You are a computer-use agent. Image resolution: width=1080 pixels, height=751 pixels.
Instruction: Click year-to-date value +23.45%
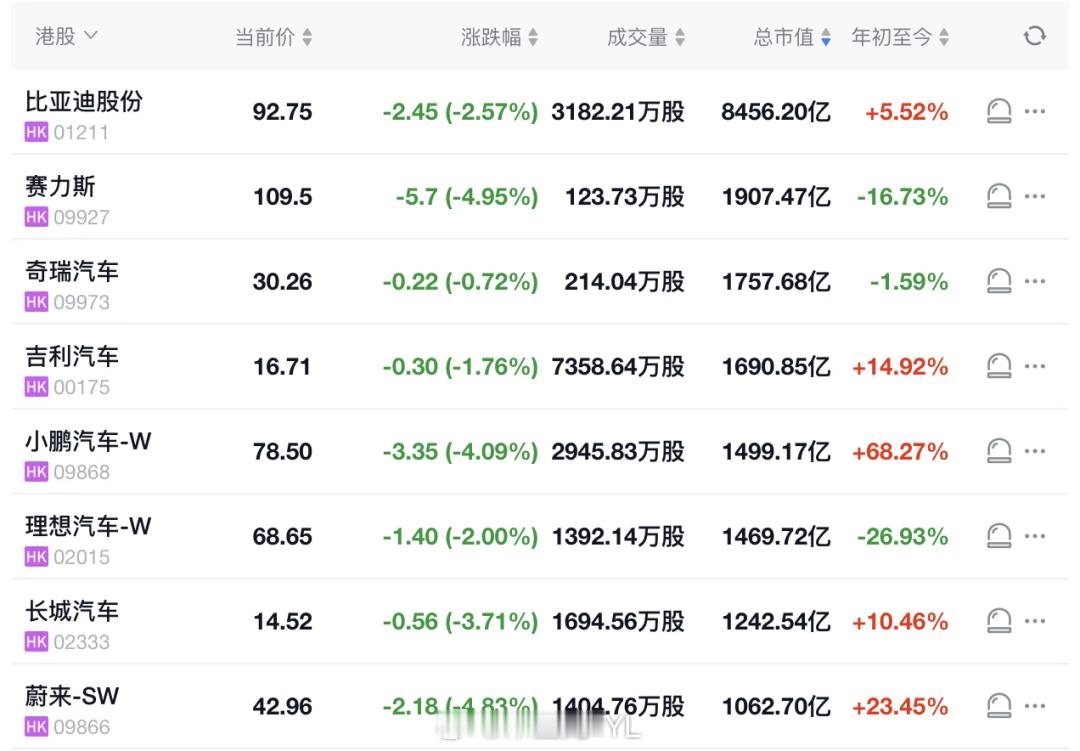pos(900,706)
